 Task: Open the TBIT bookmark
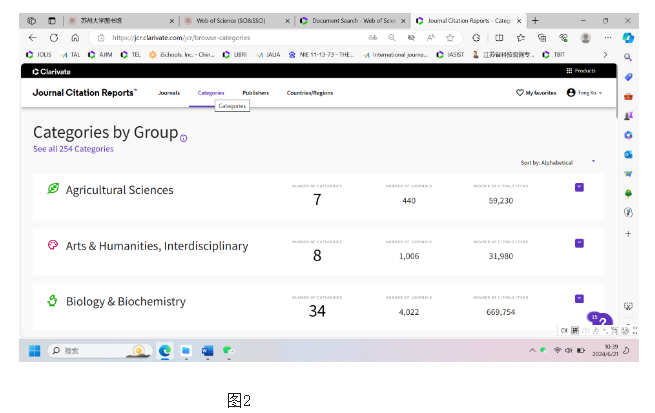tap(553, 55)
